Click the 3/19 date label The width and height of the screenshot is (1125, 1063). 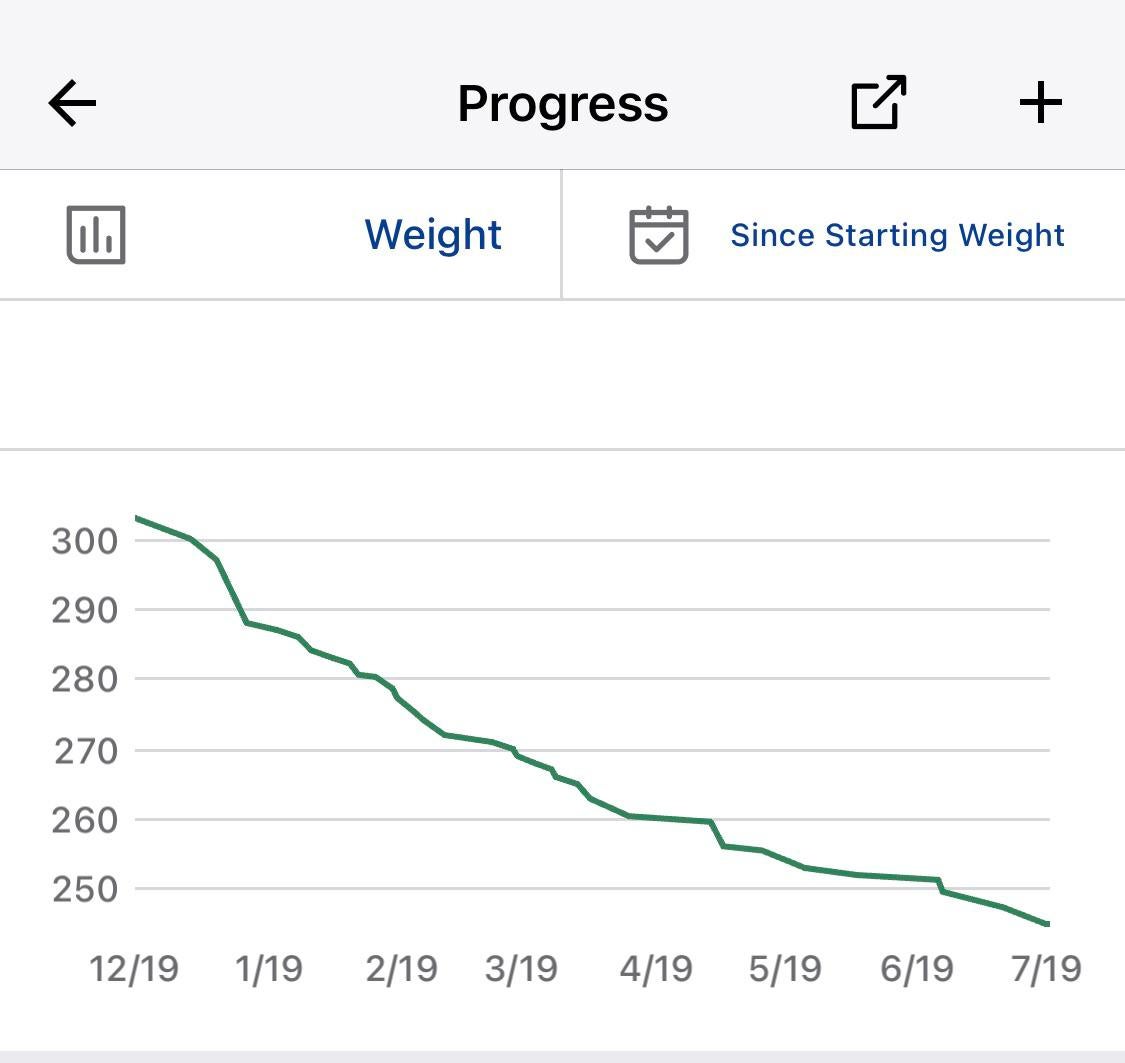(x=521, y=968)
